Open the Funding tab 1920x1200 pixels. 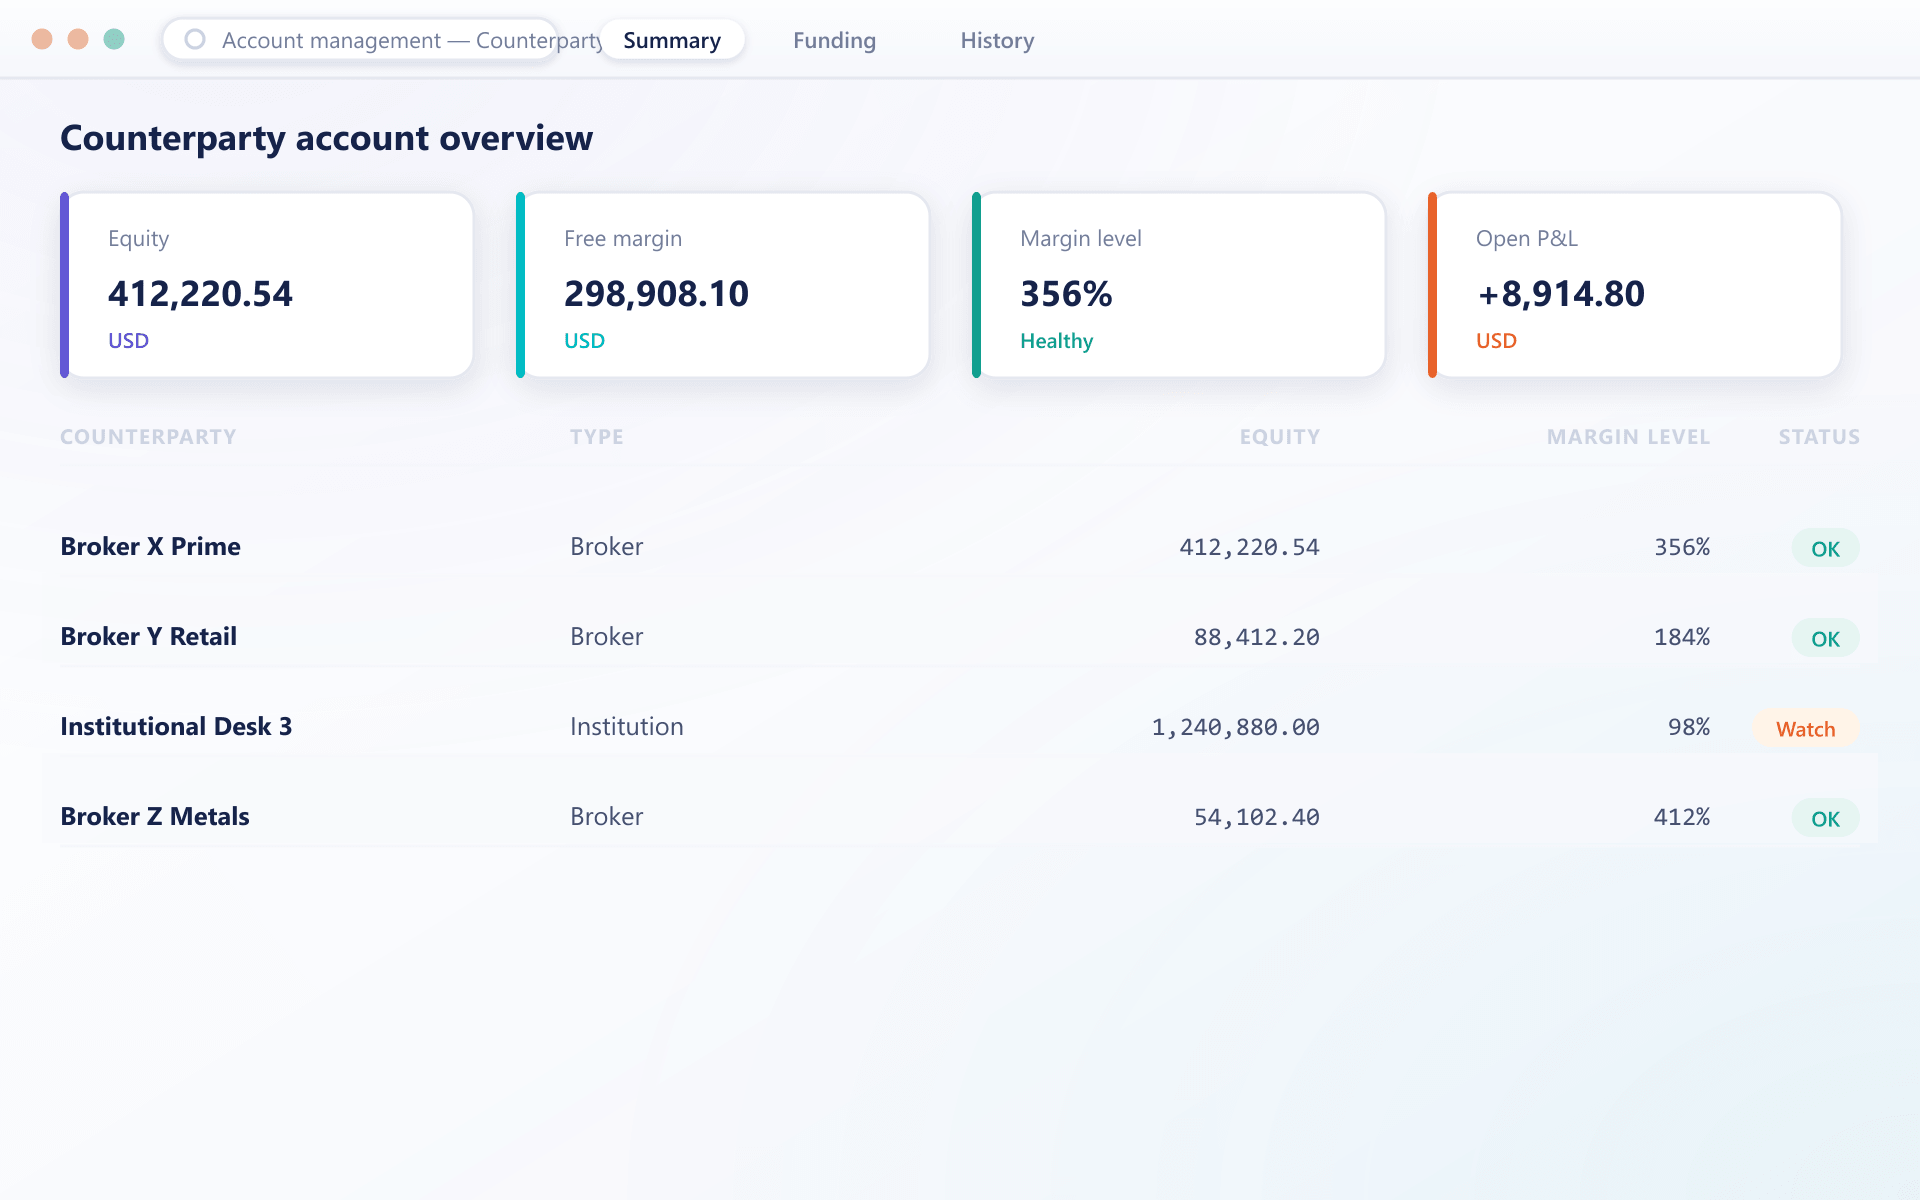pos(834,40)
